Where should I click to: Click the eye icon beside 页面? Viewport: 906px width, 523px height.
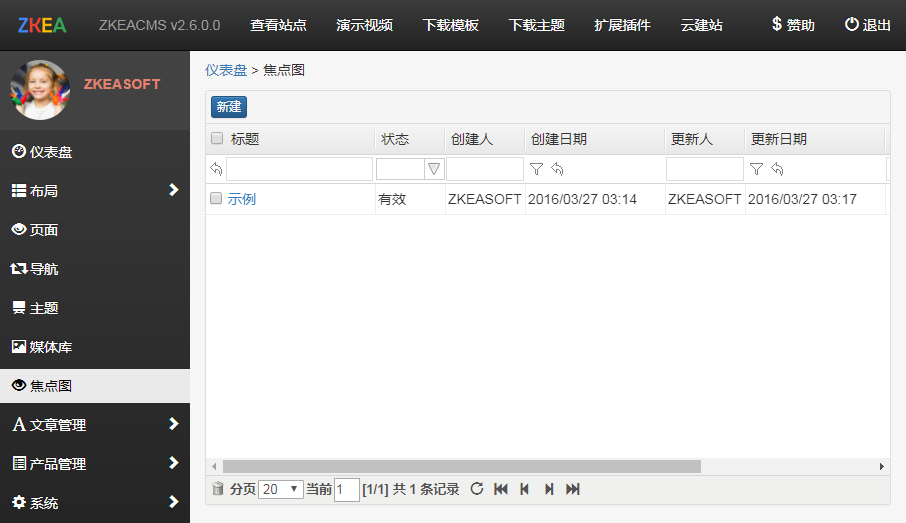coord(19,229)
